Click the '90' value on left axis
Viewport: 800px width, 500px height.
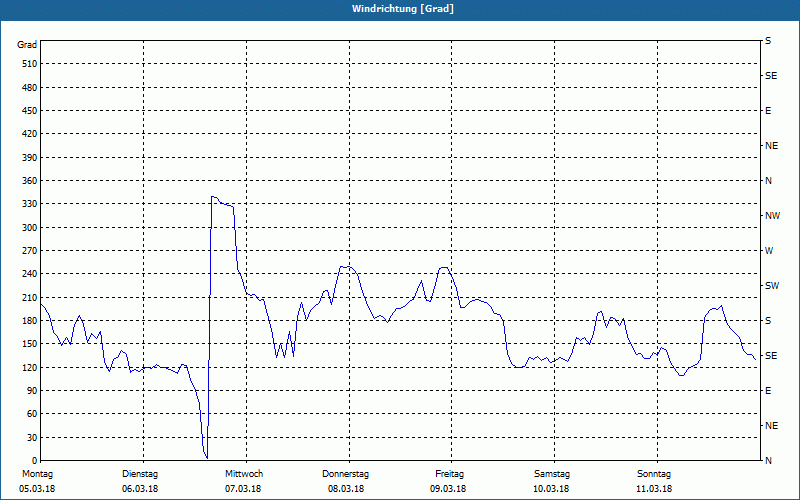(33, 391)
